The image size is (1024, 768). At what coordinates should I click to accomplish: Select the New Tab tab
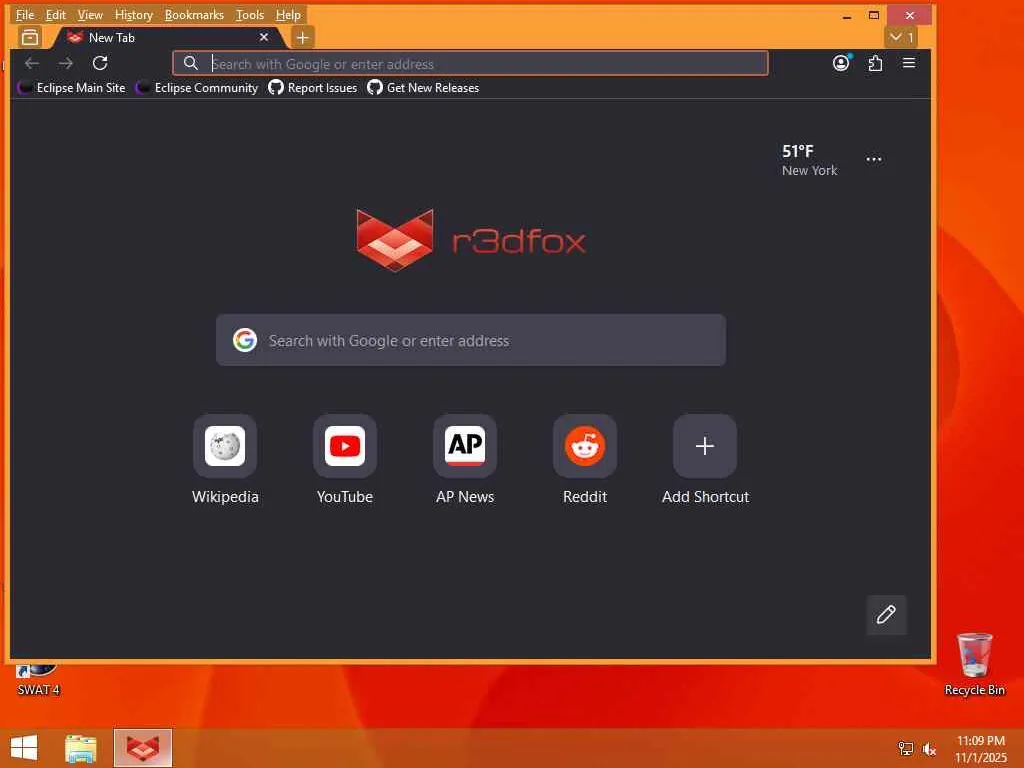tap(168, 37)
